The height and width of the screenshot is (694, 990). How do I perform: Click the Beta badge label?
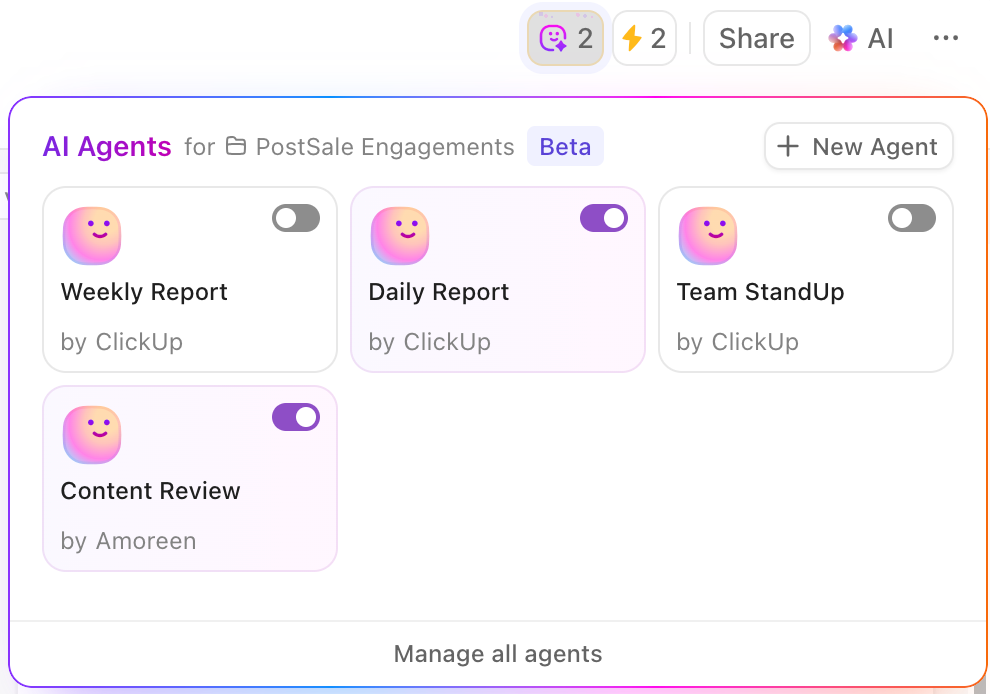tap(565, 147)
